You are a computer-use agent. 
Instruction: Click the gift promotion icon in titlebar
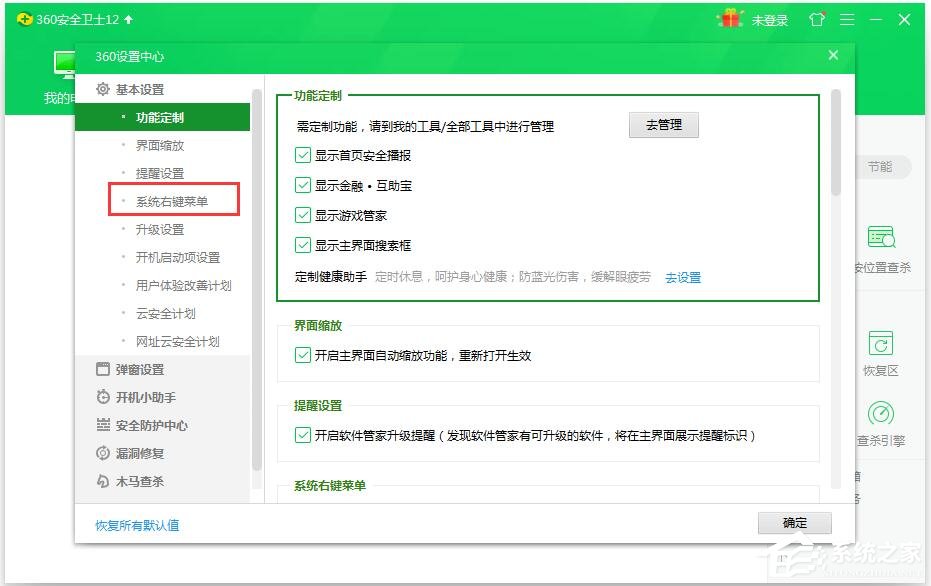coord(730,18)
